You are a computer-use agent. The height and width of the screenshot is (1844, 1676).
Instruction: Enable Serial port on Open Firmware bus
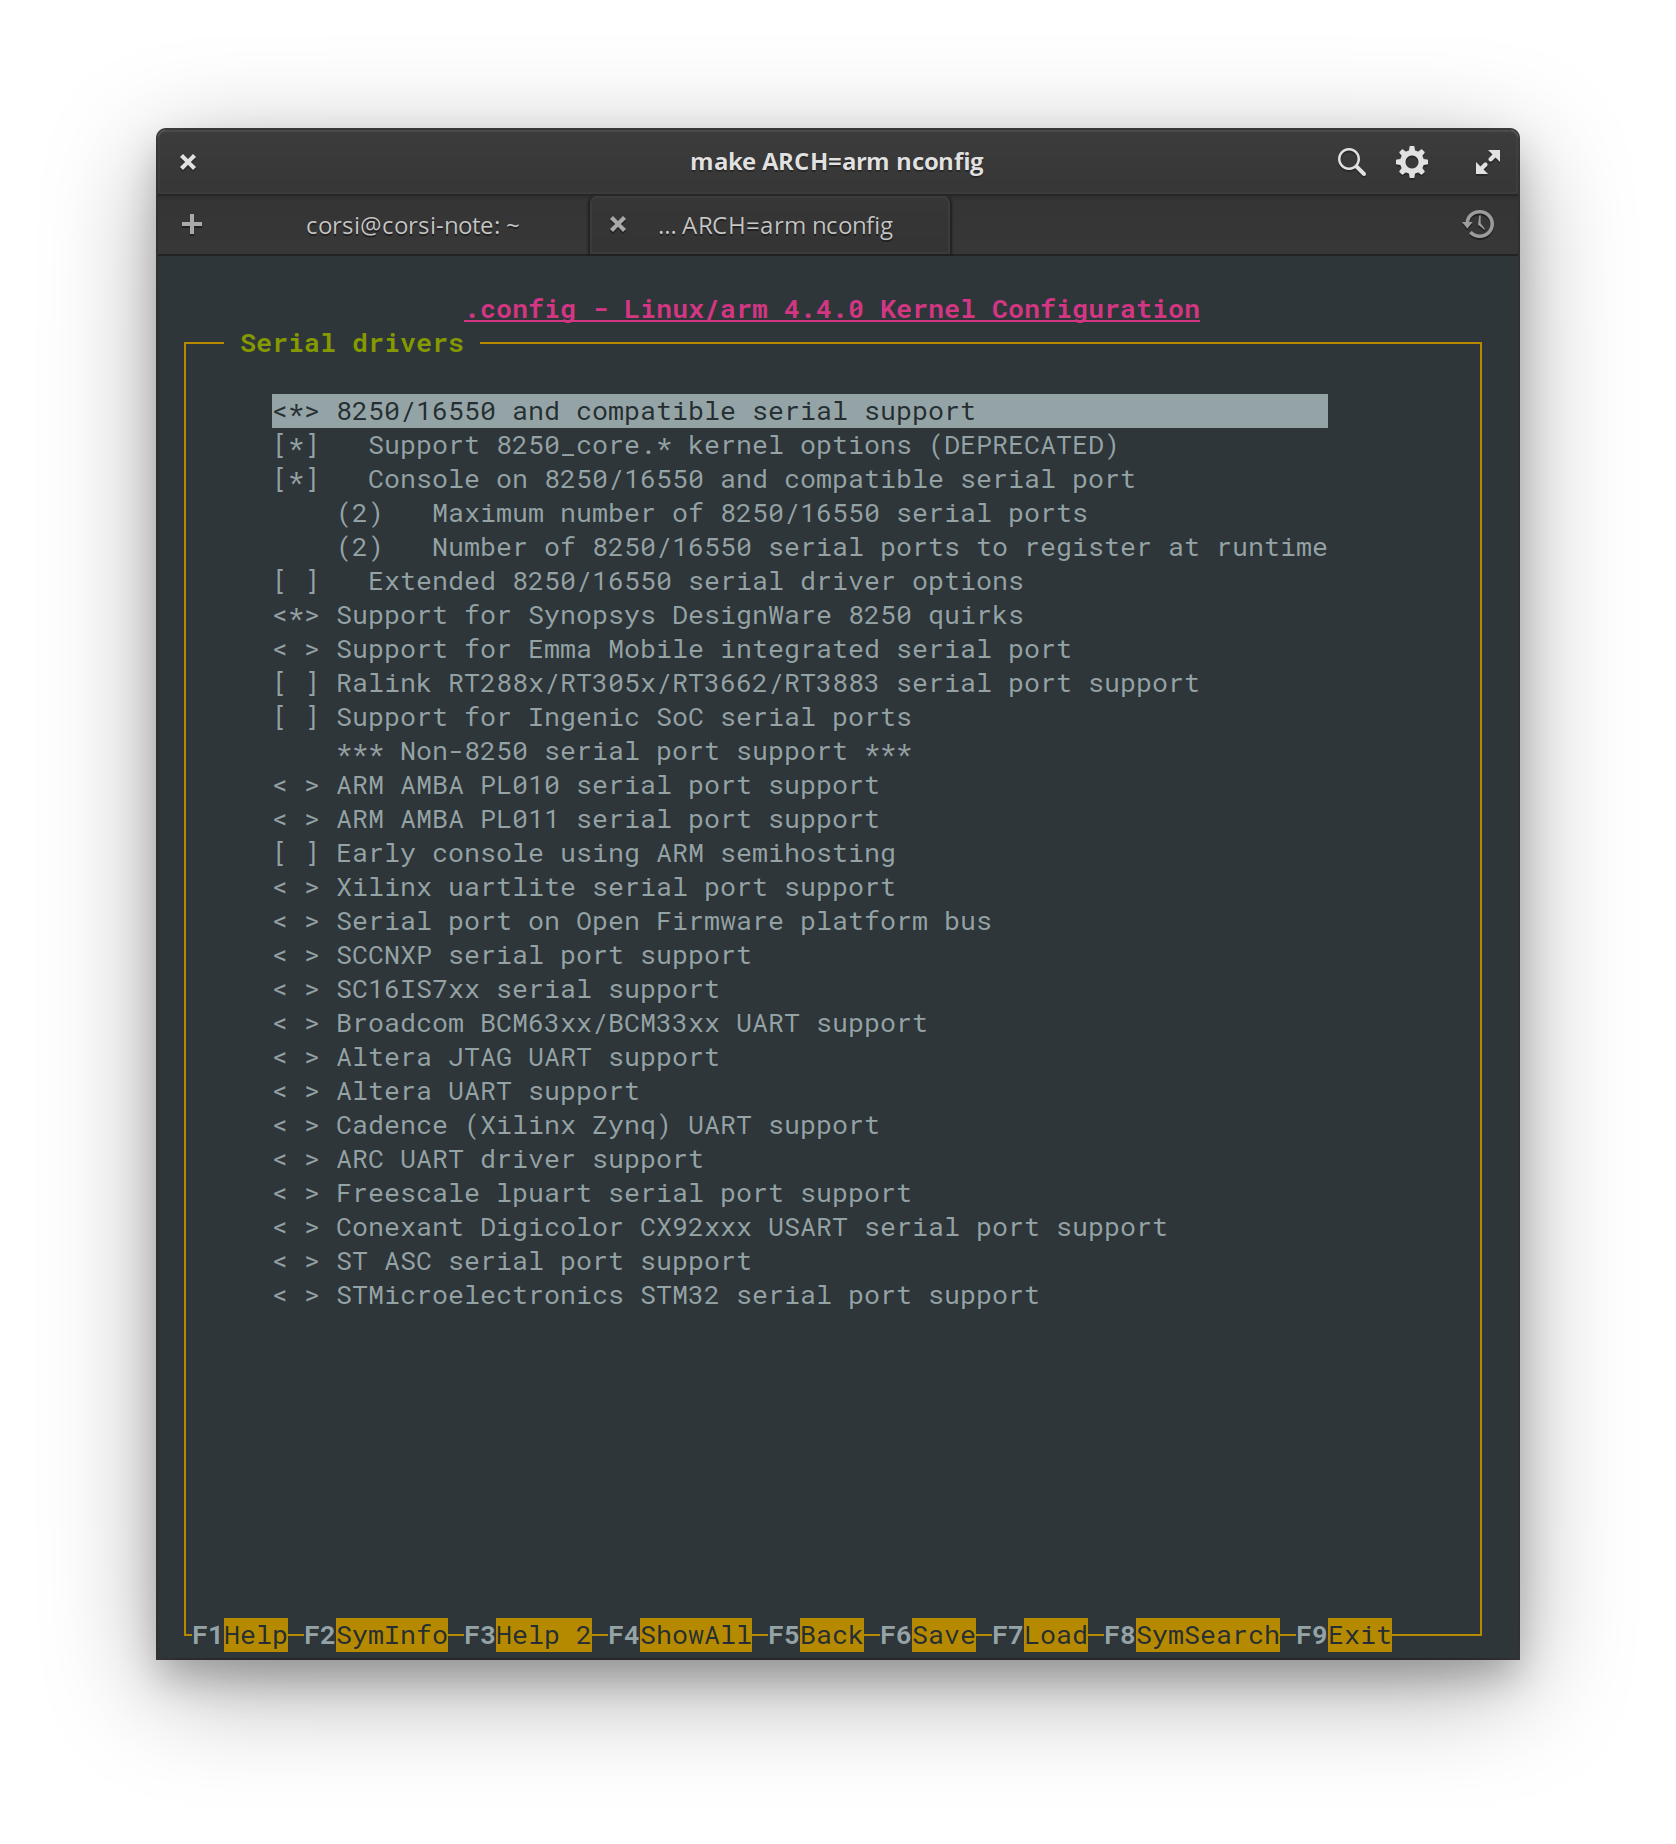click(296, 922)
